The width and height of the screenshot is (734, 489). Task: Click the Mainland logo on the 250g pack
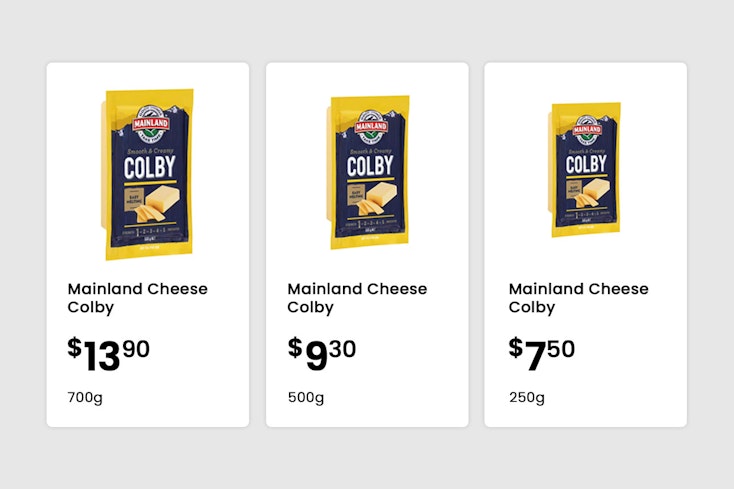[588, 129]
